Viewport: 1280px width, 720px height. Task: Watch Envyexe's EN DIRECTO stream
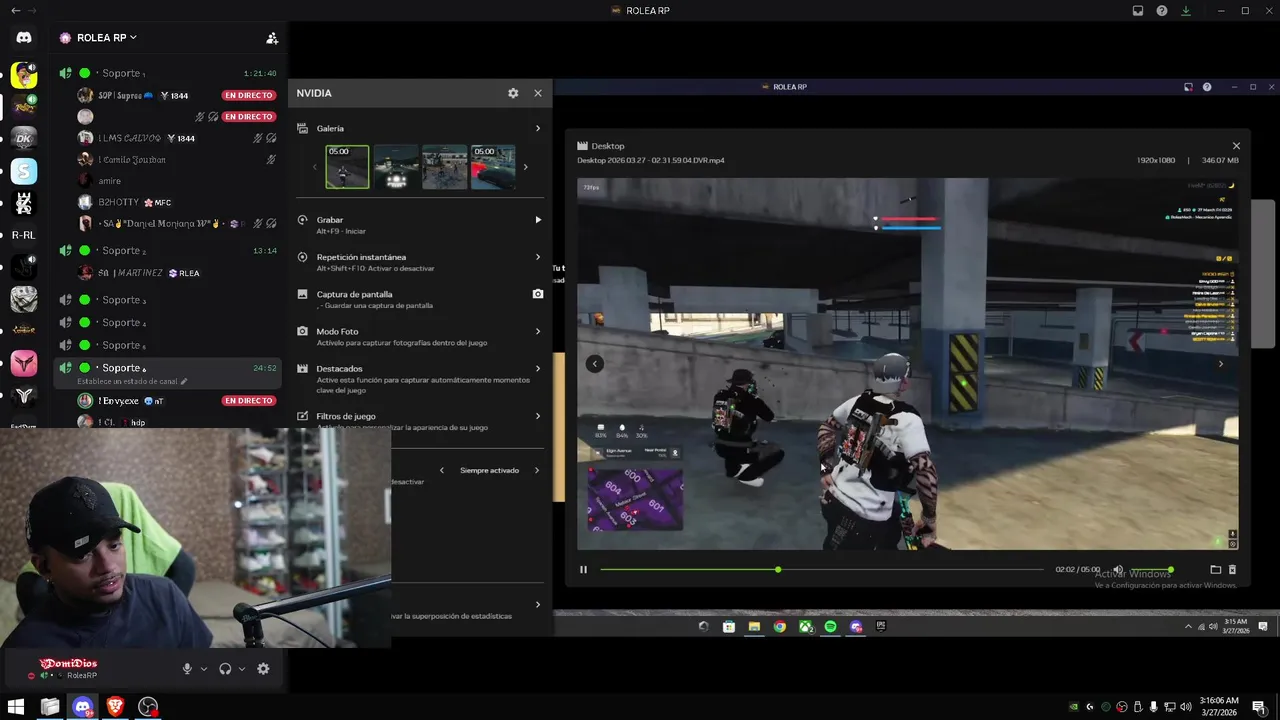click(248, 401)
